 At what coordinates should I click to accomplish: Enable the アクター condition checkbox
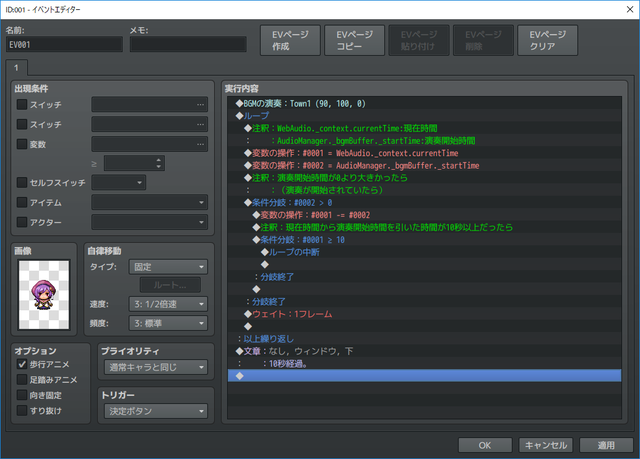22,222
